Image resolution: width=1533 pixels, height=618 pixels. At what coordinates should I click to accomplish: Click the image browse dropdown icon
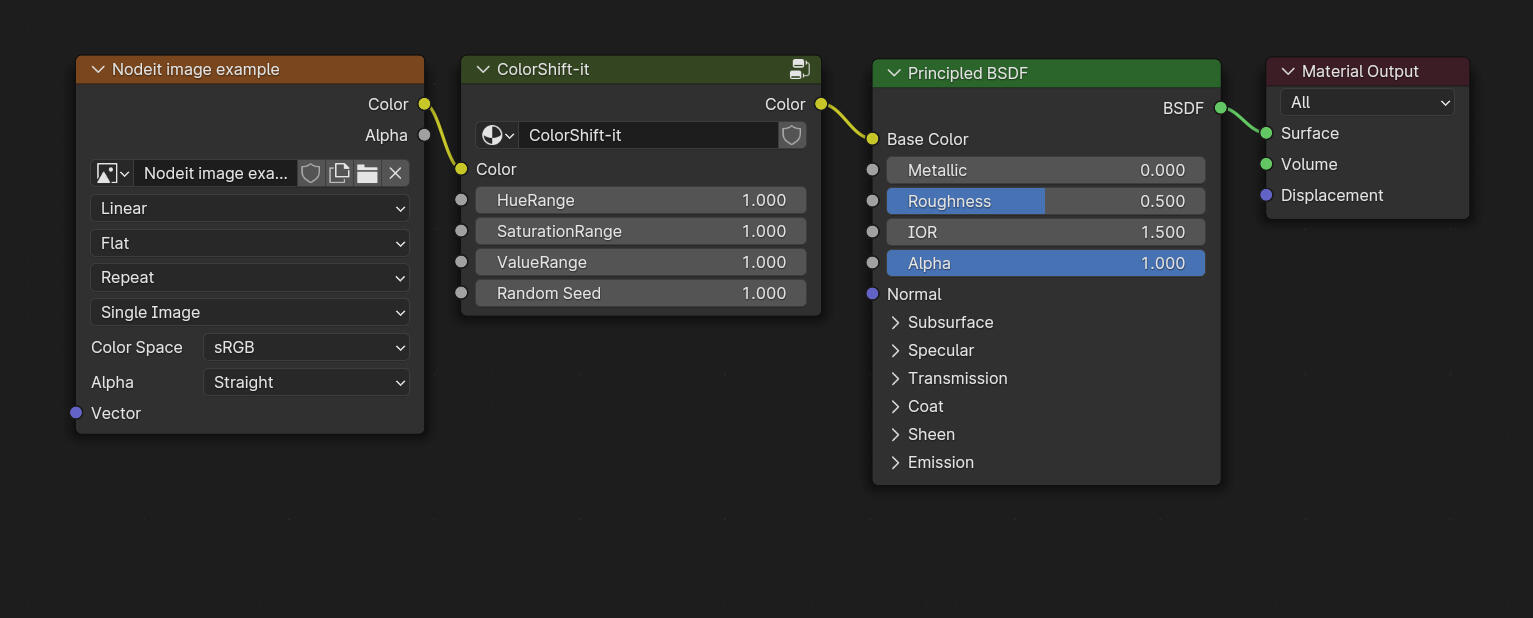(x=112, y=173)
